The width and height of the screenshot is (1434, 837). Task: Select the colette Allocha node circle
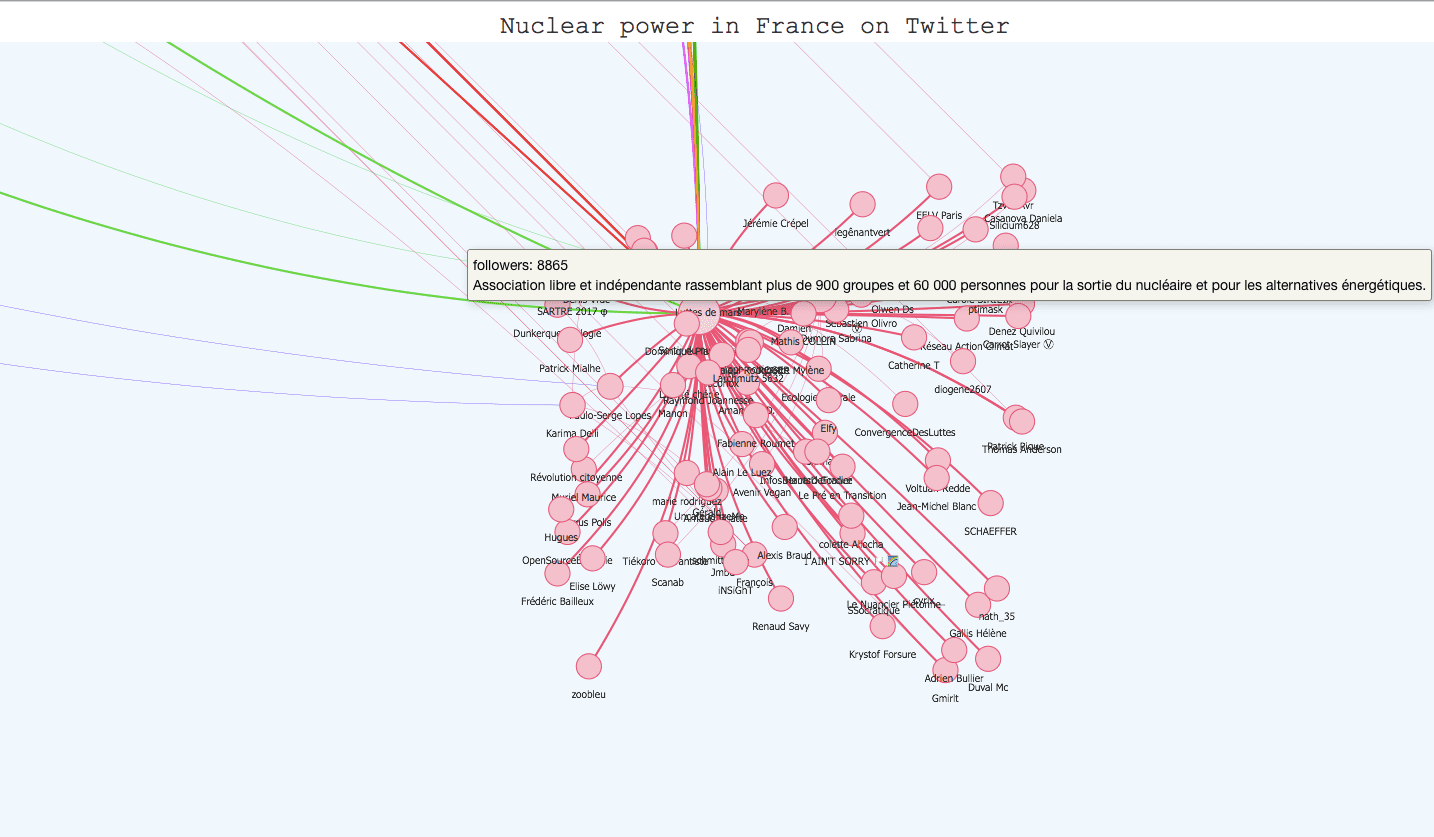pyautogui.click(x=851, y=516)
